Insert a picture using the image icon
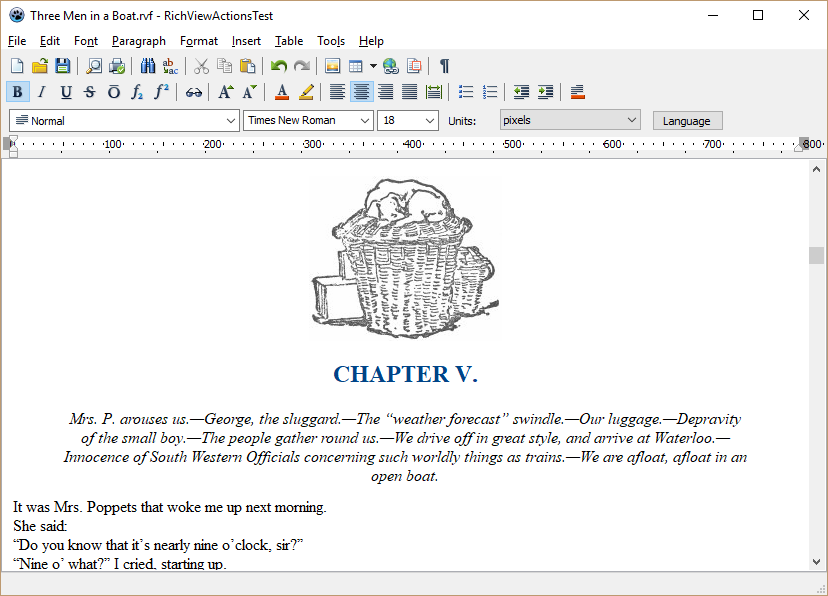Viewport: 828px width, 596px height. coord(333,66)
